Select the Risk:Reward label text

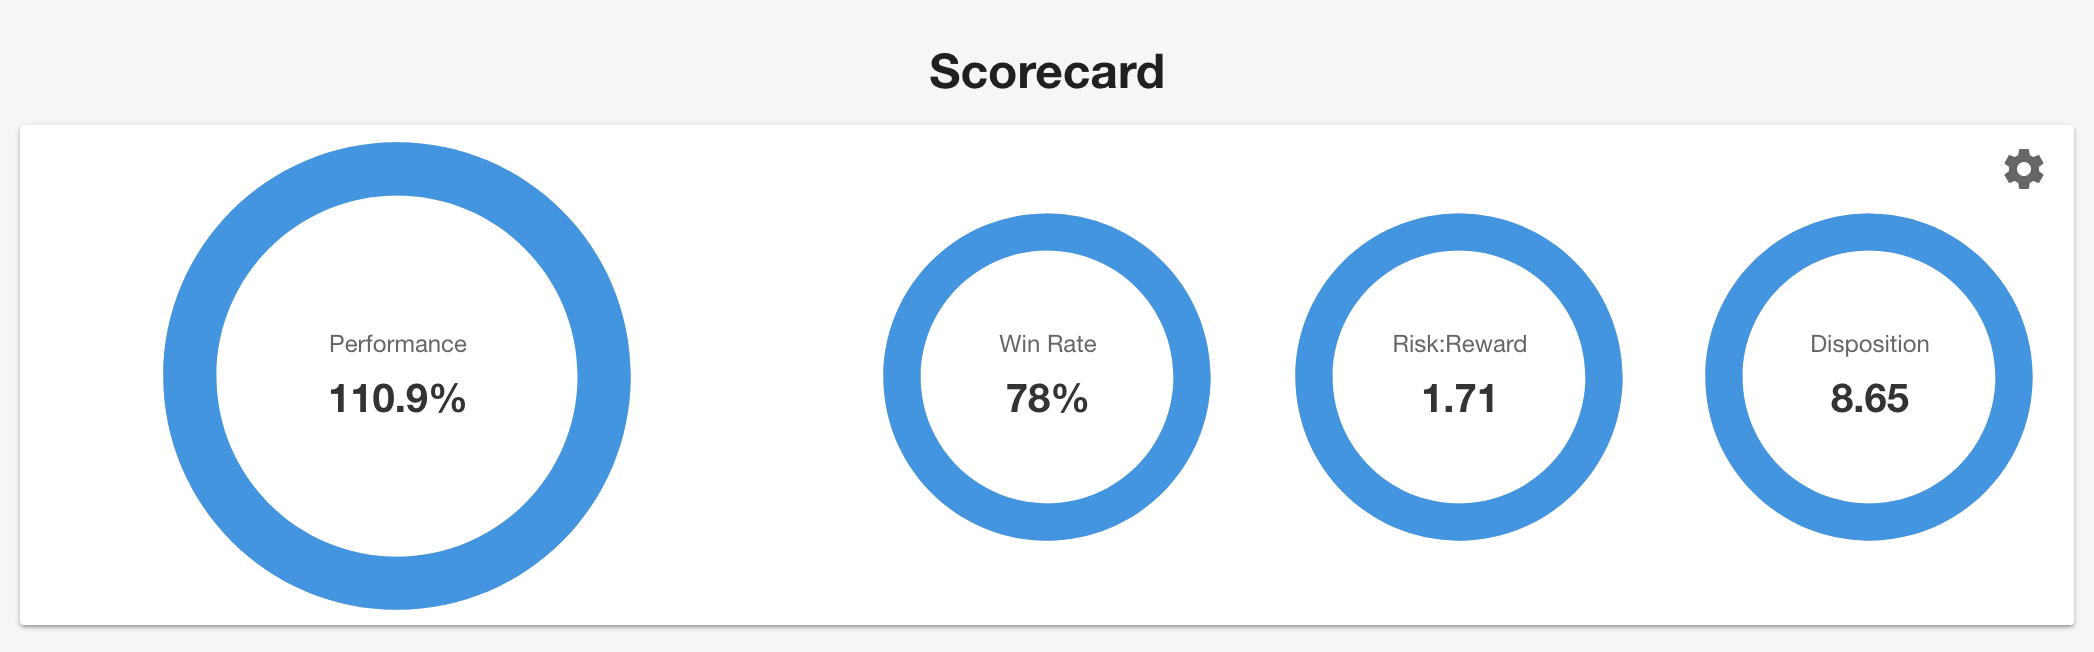(1459, 344)
